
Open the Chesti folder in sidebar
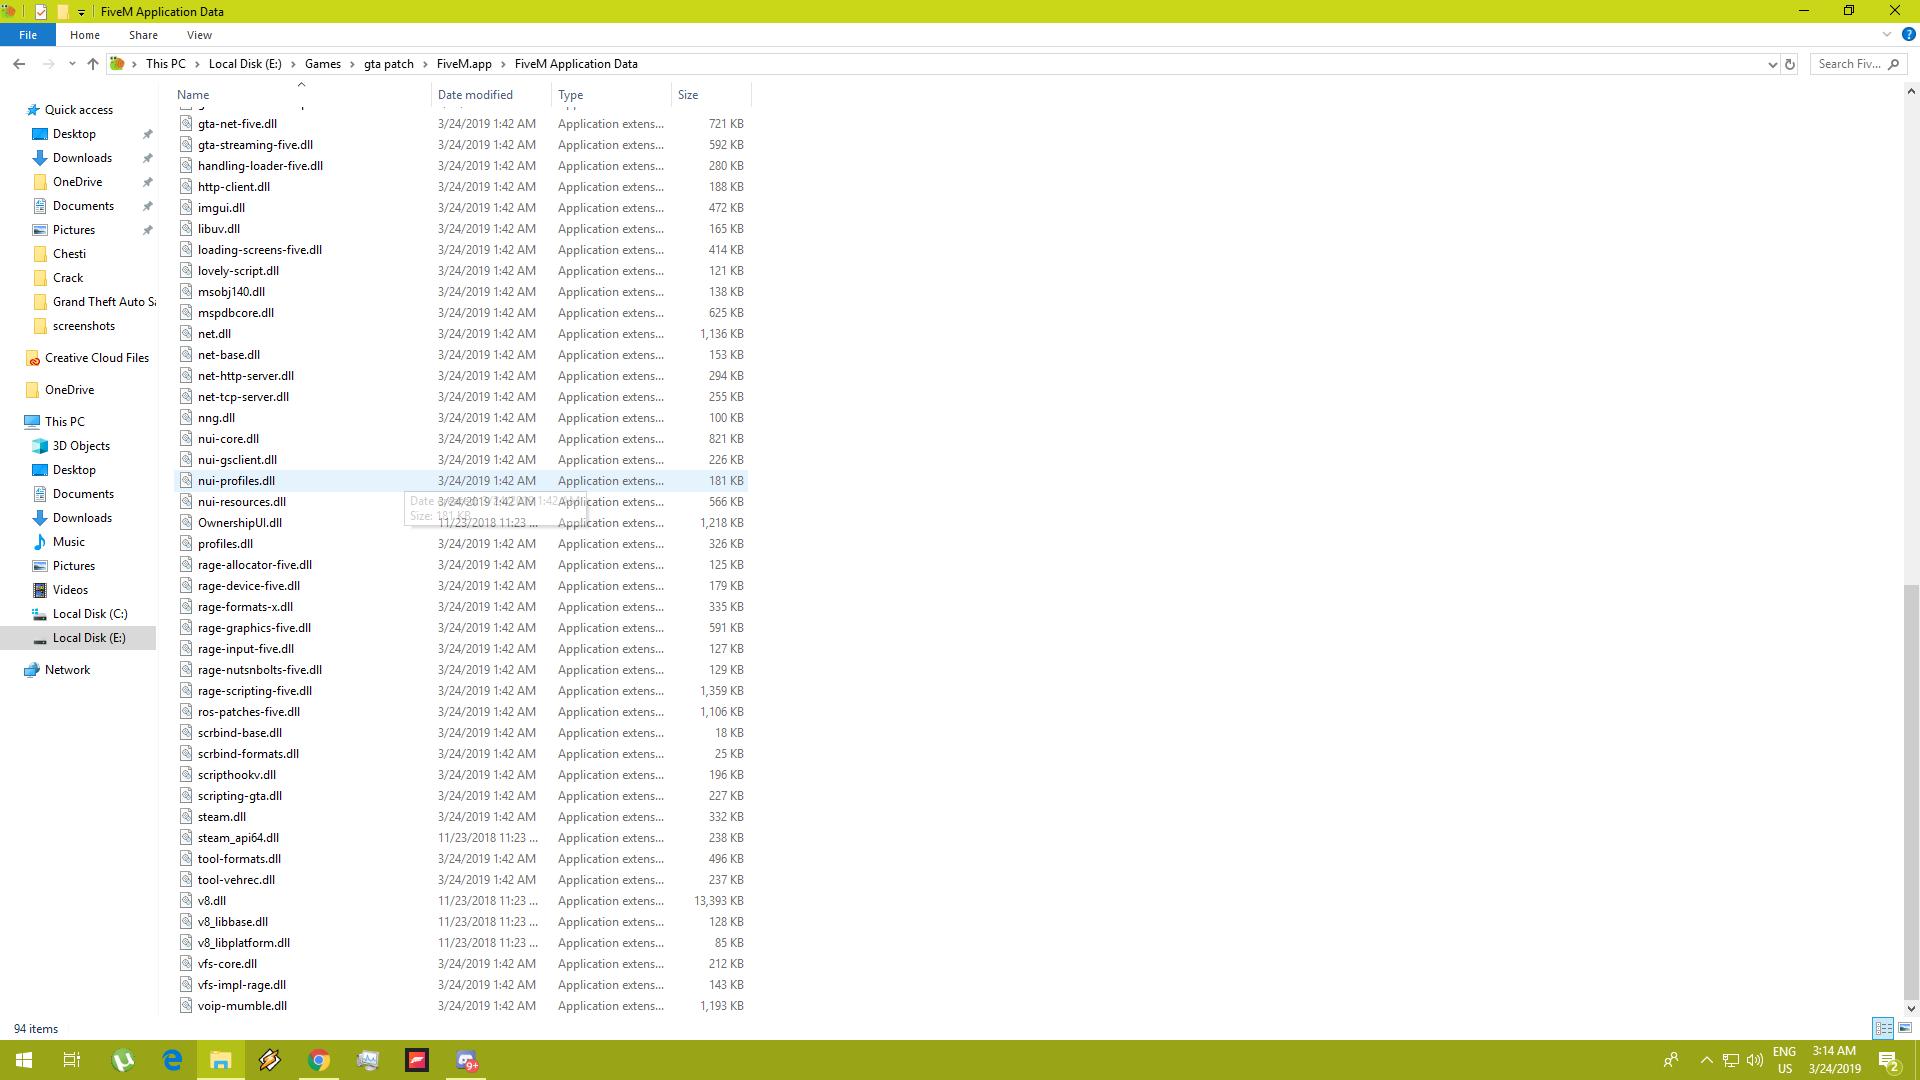point(69,254)
